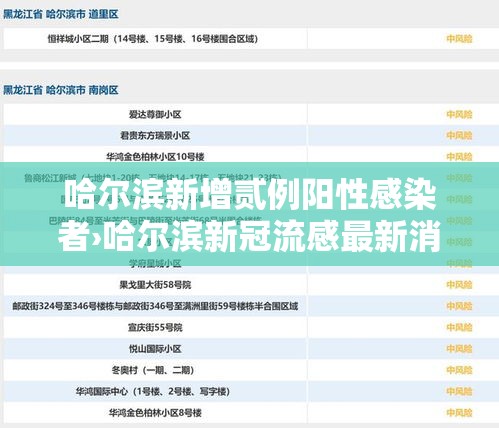Select the 爱达尊御小区 row name

tap(155, 115)
